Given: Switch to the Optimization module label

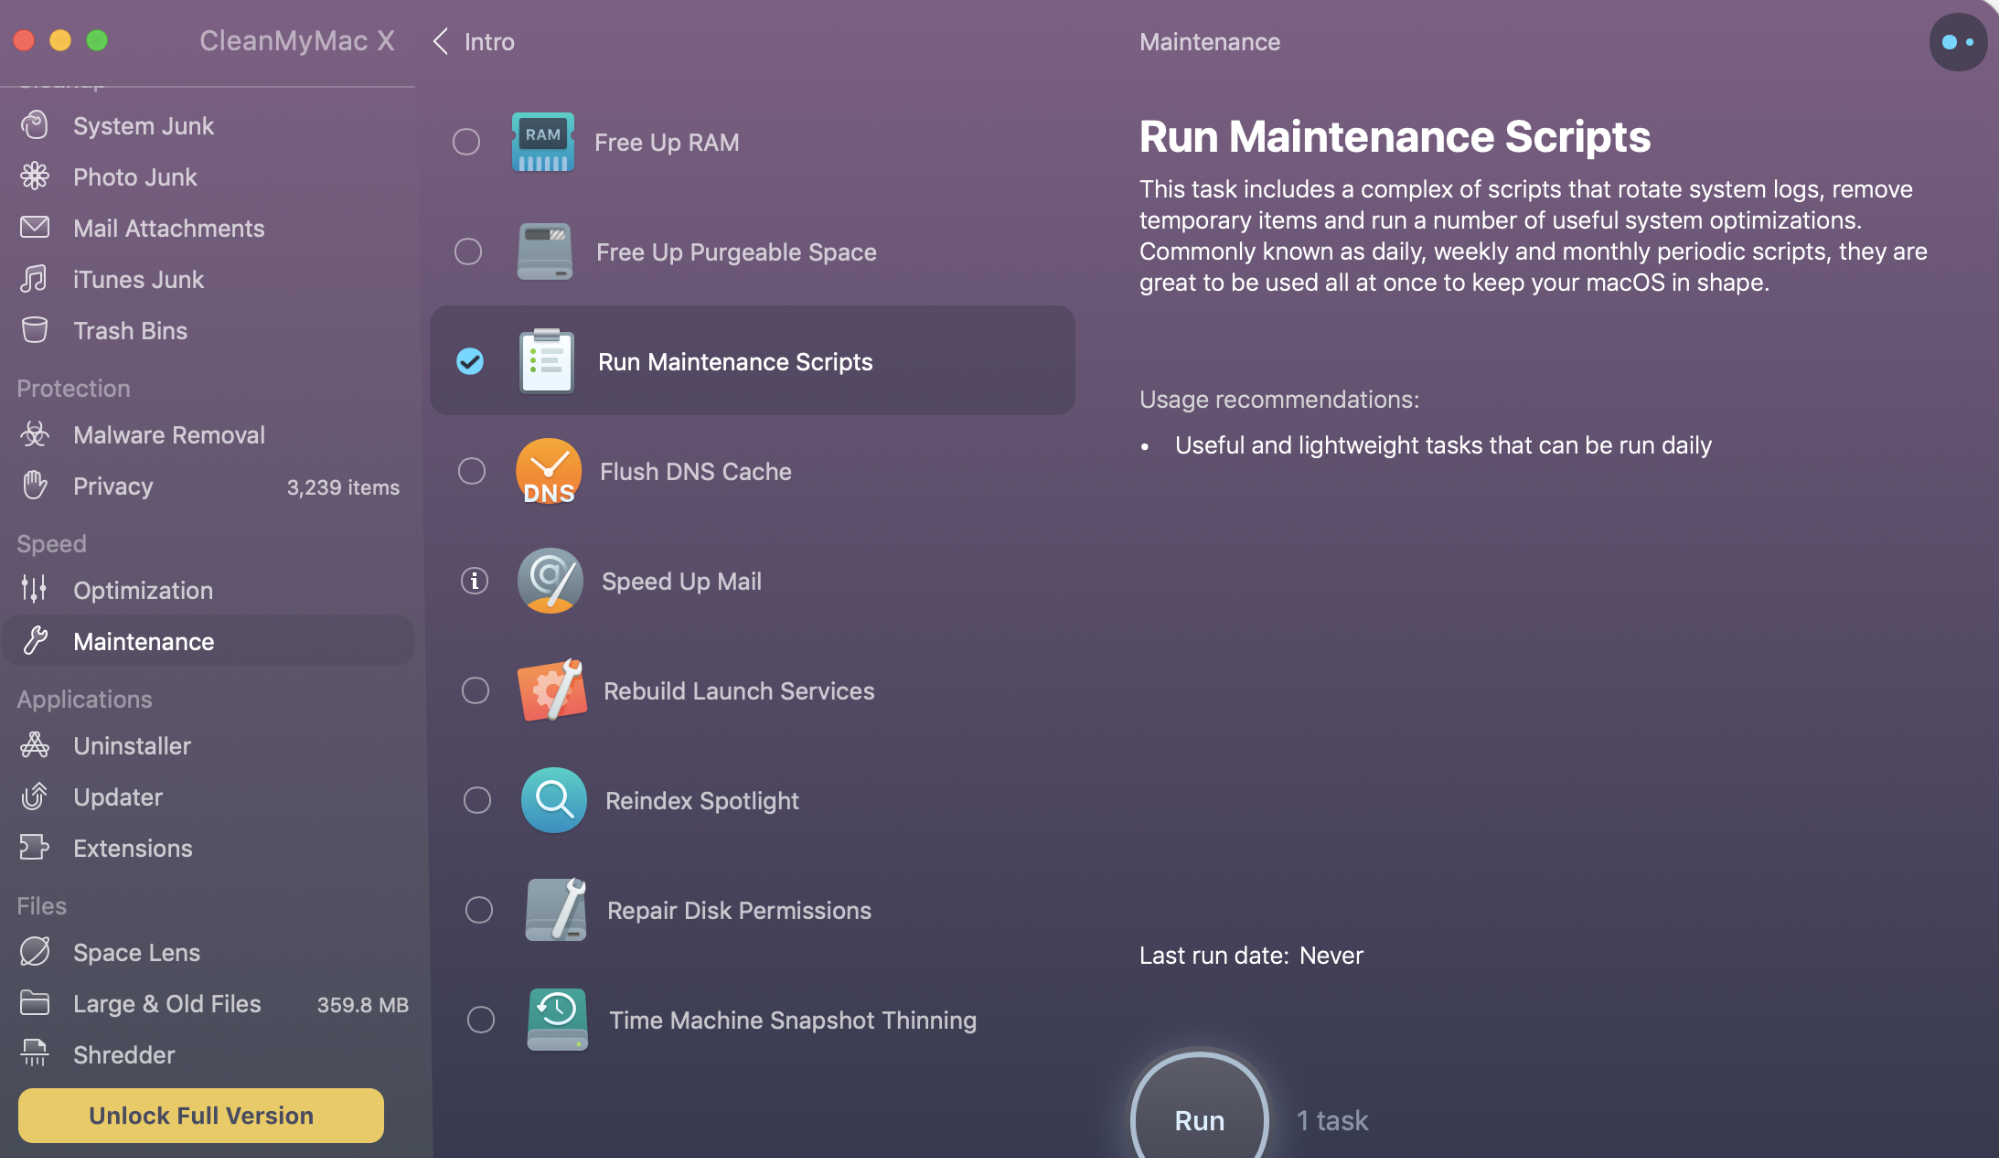Looking at the screenshot, I should point(143,590).
